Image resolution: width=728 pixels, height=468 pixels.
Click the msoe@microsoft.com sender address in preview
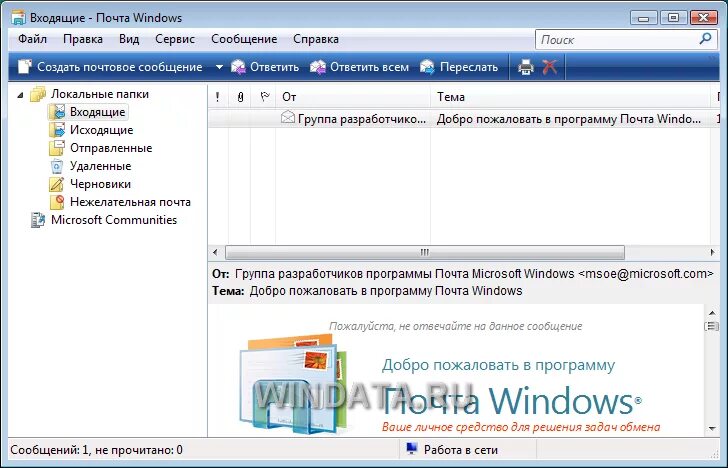(646, 273)
